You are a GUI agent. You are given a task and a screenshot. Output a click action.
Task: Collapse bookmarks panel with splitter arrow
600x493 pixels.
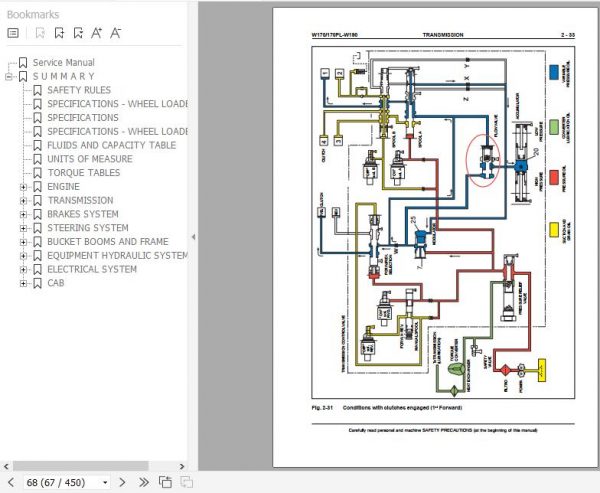tap(193, 237)
